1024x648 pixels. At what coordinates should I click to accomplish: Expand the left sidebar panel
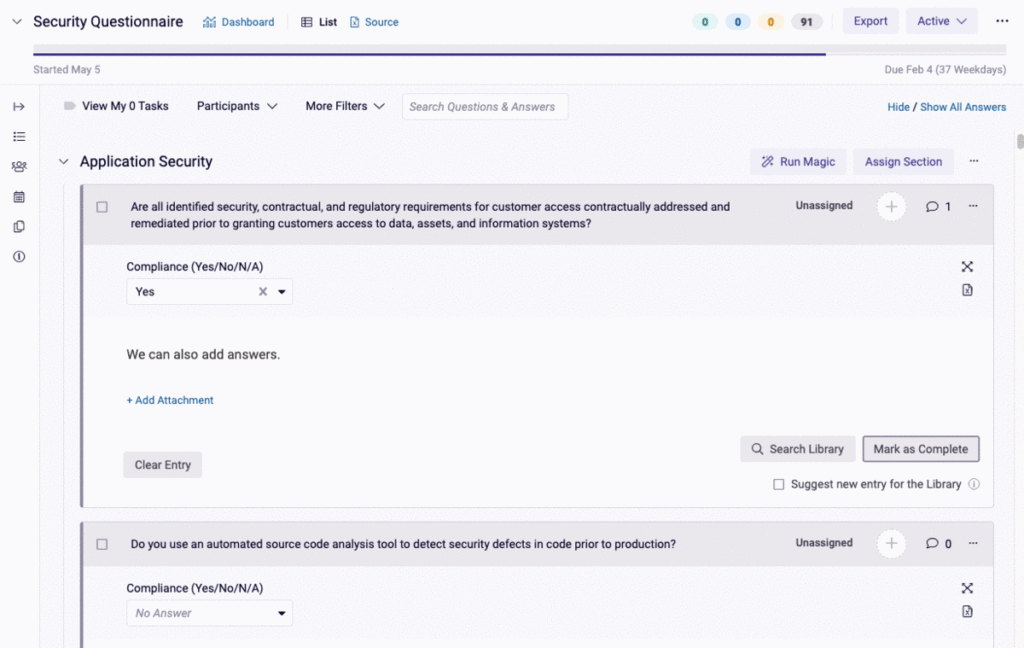[18, 105]
